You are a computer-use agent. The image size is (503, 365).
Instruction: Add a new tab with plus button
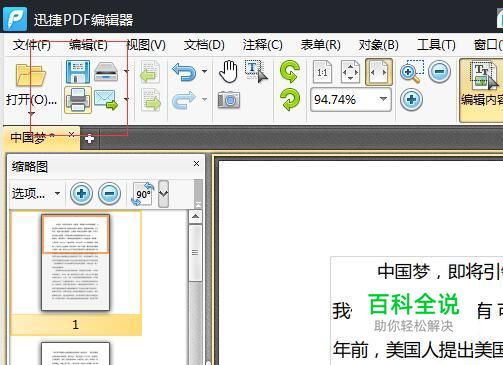[x=89, y=139]
